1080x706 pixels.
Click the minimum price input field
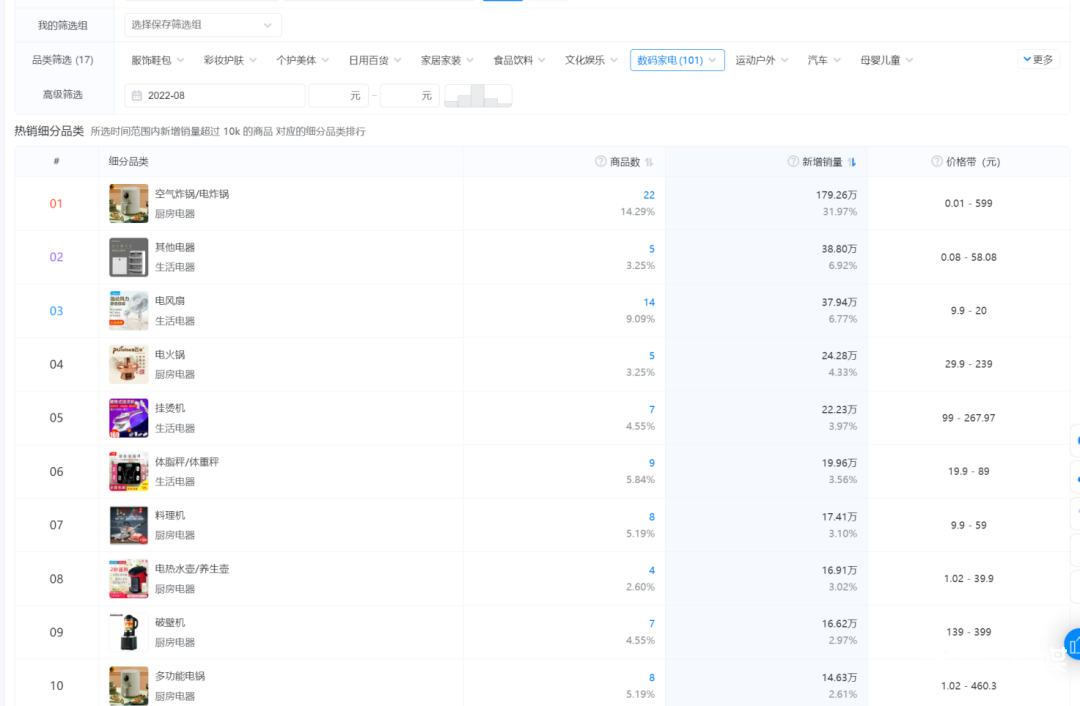[x=338, y=96]
